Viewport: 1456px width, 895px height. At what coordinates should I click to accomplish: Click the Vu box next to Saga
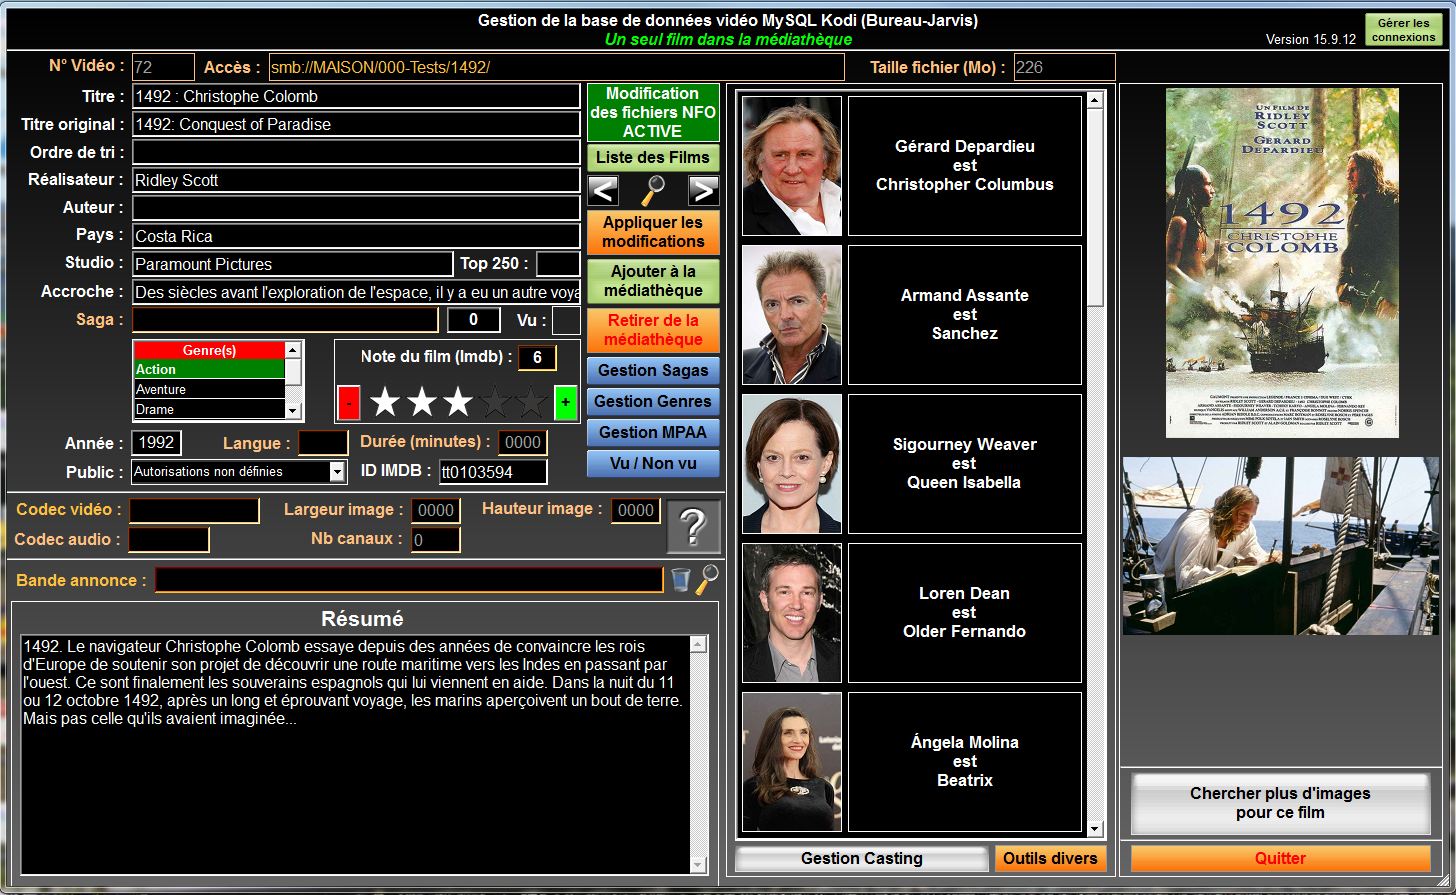click(566, 320)
